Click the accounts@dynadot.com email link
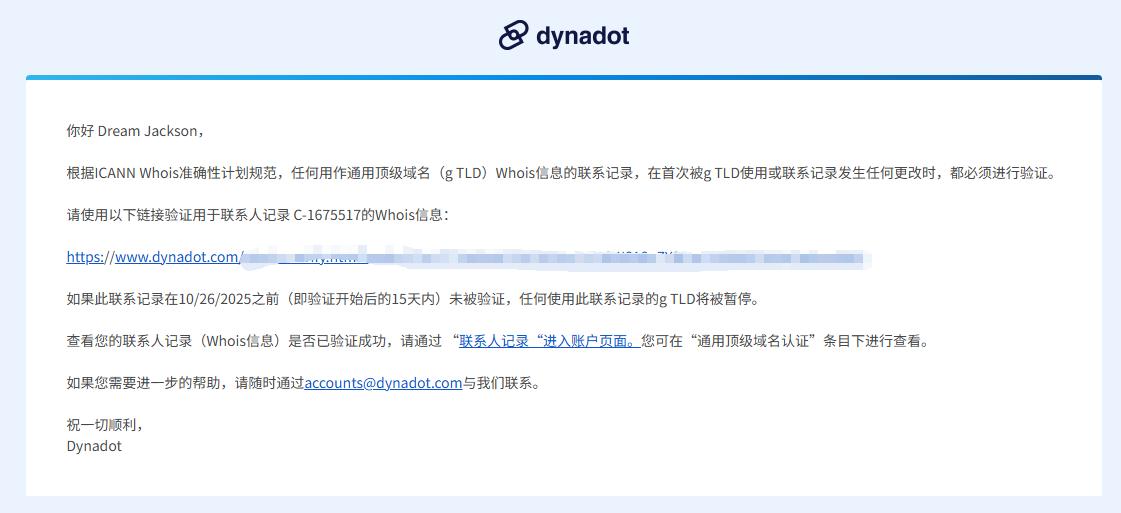Image resolution: width=1121 pixels, height=513 pixels. tap(383, 383)
